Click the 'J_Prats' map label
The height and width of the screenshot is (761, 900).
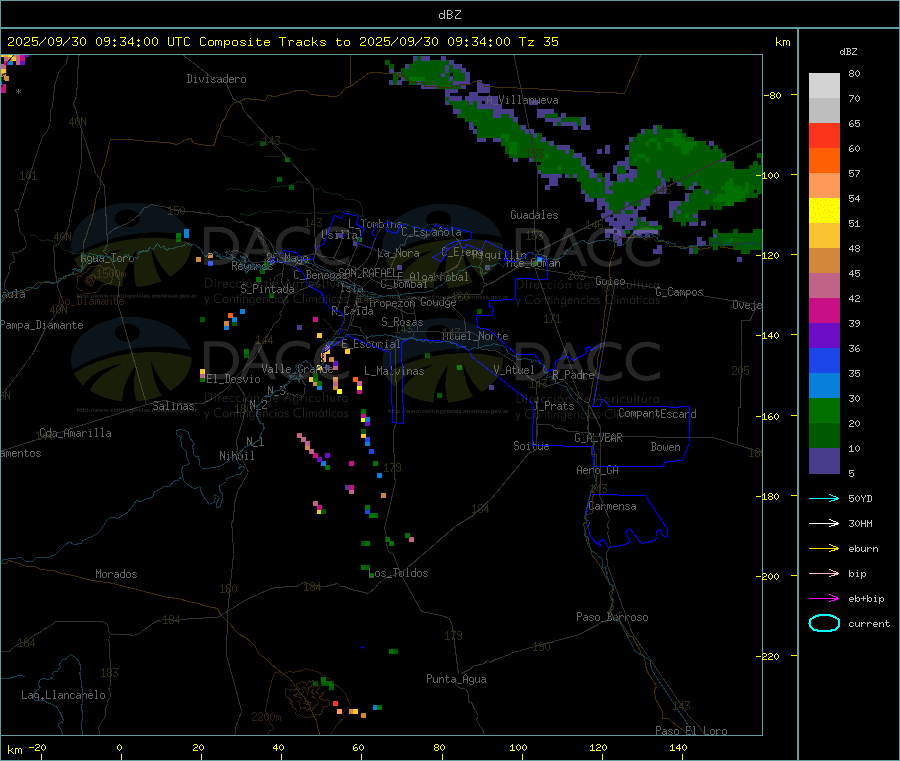(553, 406)
